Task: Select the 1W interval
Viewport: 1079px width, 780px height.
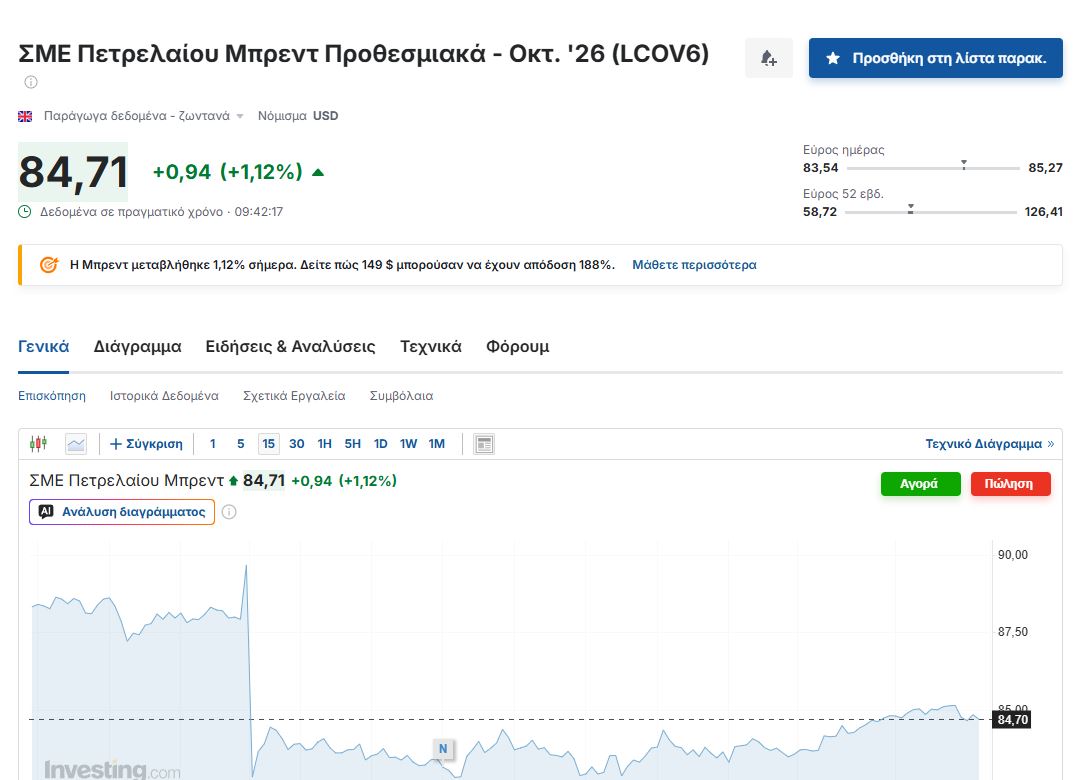Action: tap(408, 444)
